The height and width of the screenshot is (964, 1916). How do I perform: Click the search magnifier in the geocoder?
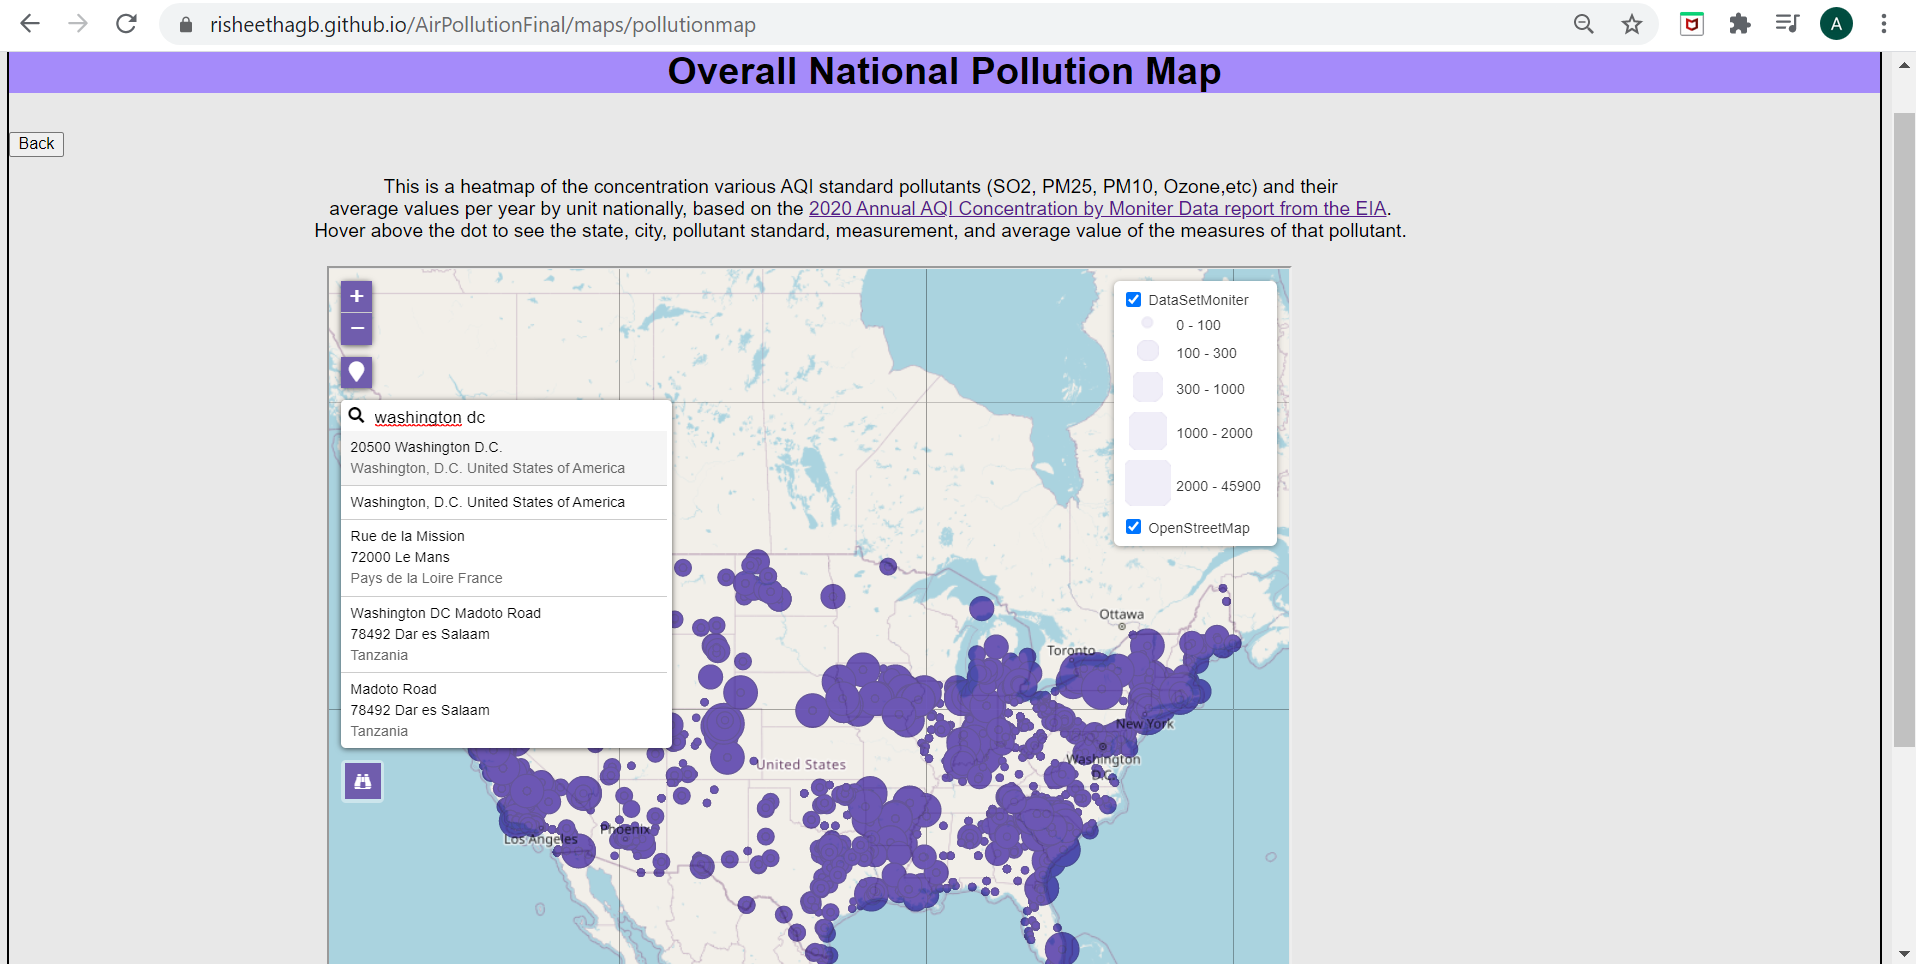[x=356, y=416]
